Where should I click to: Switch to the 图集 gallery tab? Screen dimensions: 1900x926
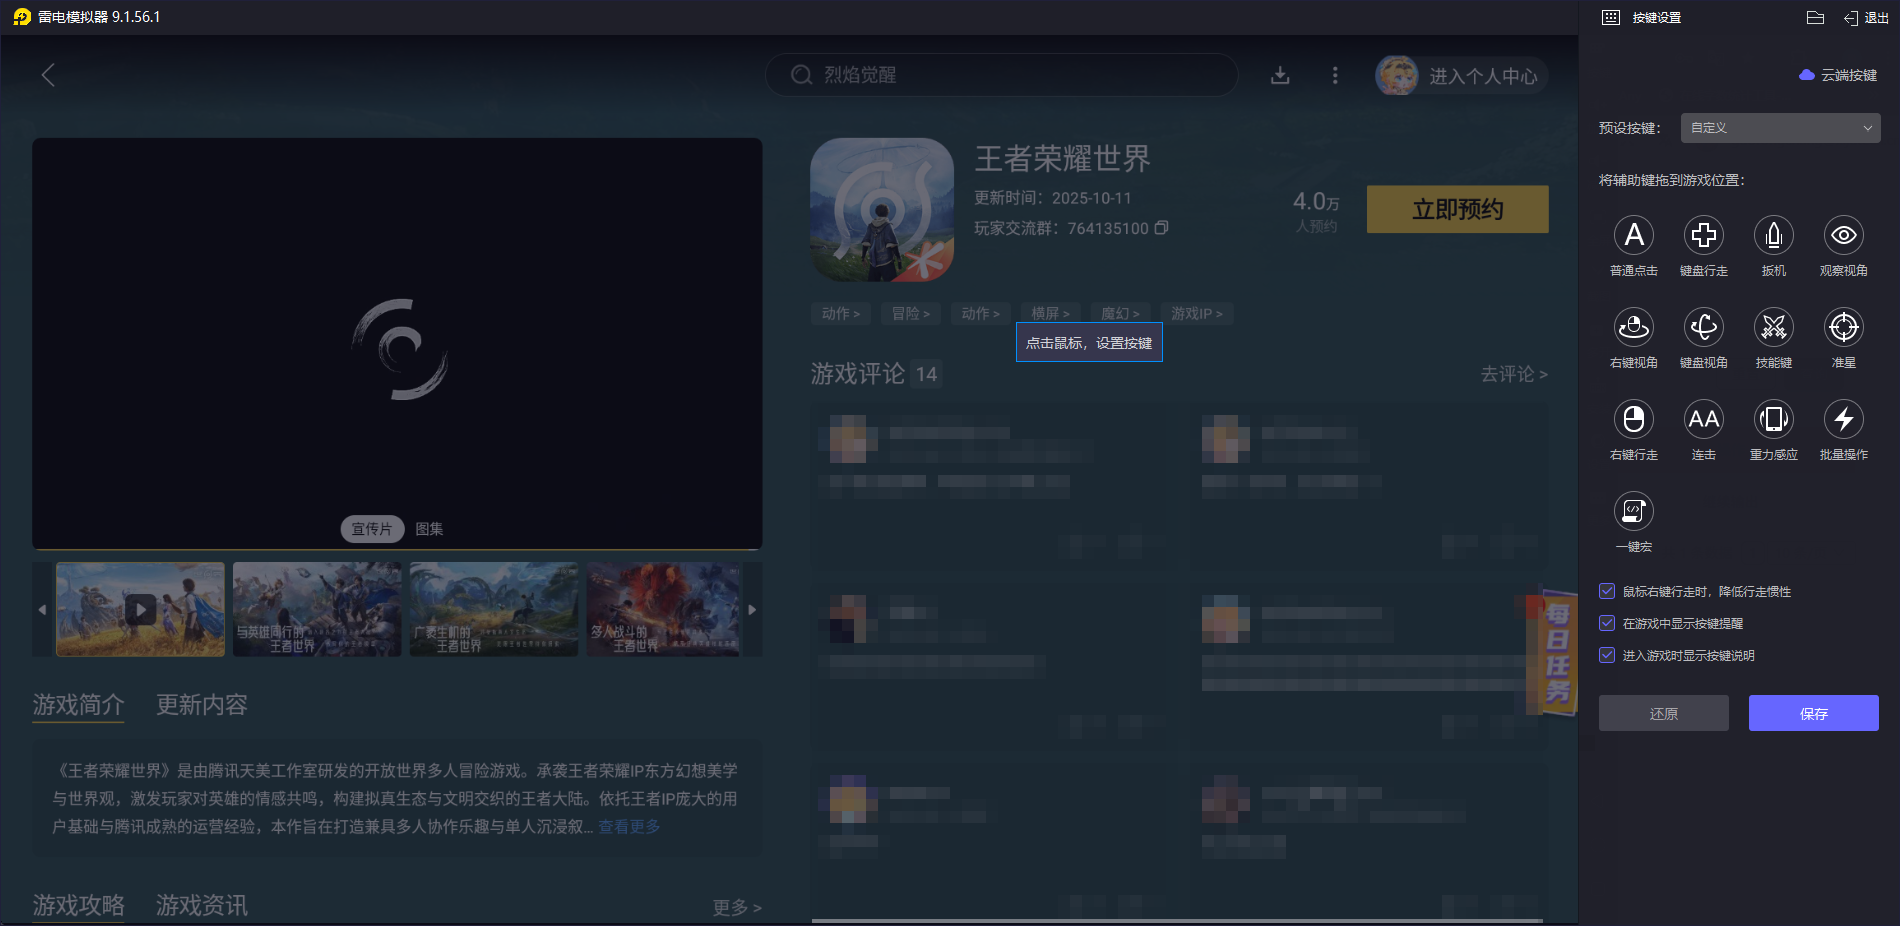pos(430,529)
